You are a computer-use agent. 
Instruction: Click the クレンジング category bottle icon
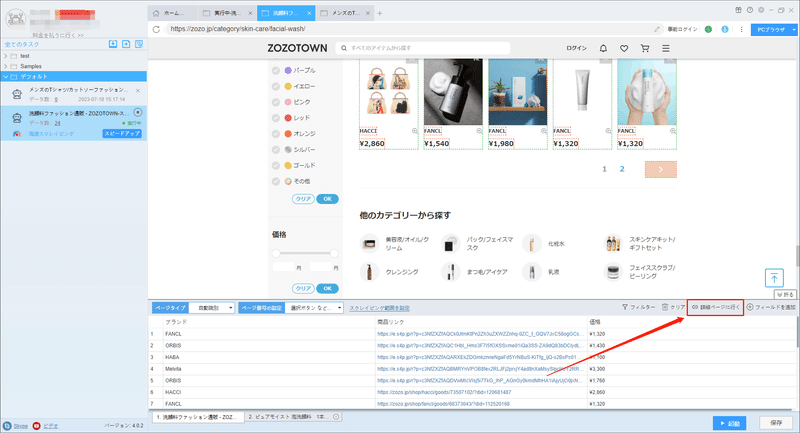369,272
